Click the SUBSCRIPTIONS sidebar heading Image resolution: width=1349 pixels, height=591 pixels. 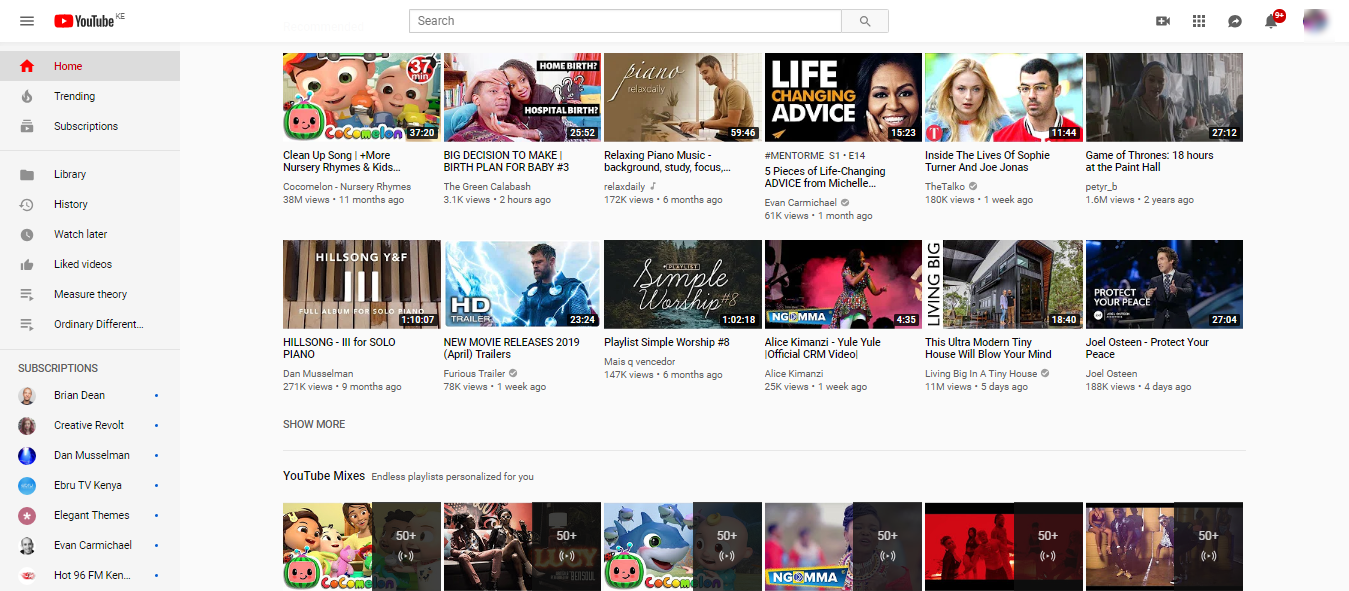pyautogui.click(x=58, y=368)
